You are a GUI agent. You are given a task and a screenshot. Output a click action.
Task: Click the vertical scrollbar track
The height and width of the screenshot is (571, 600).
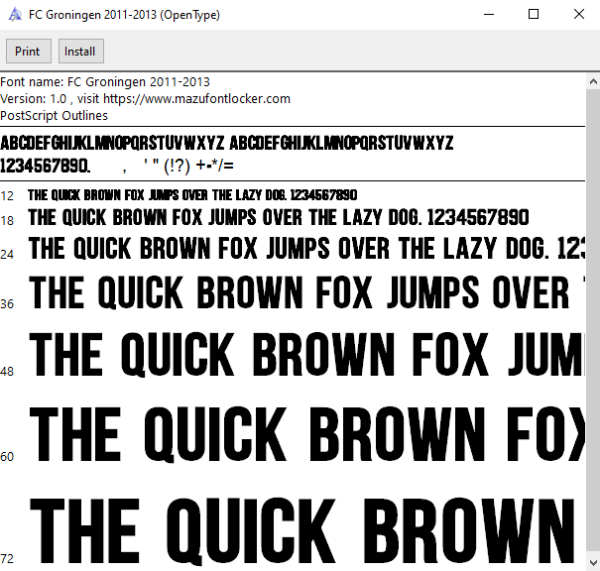[593, 322]
